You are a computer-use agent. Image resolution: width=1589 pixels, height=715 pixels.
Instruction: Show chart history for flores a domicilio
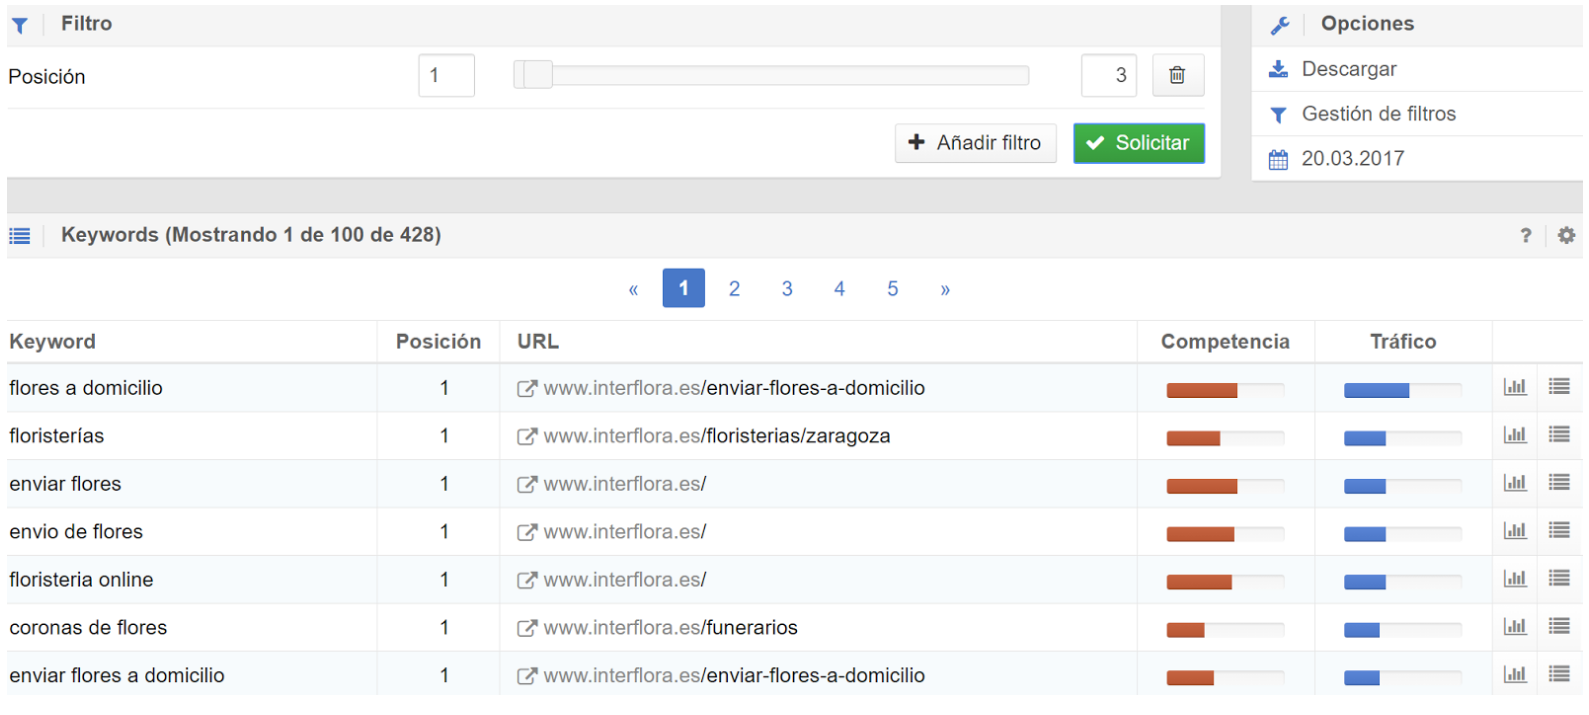[x=1515, y=387]
